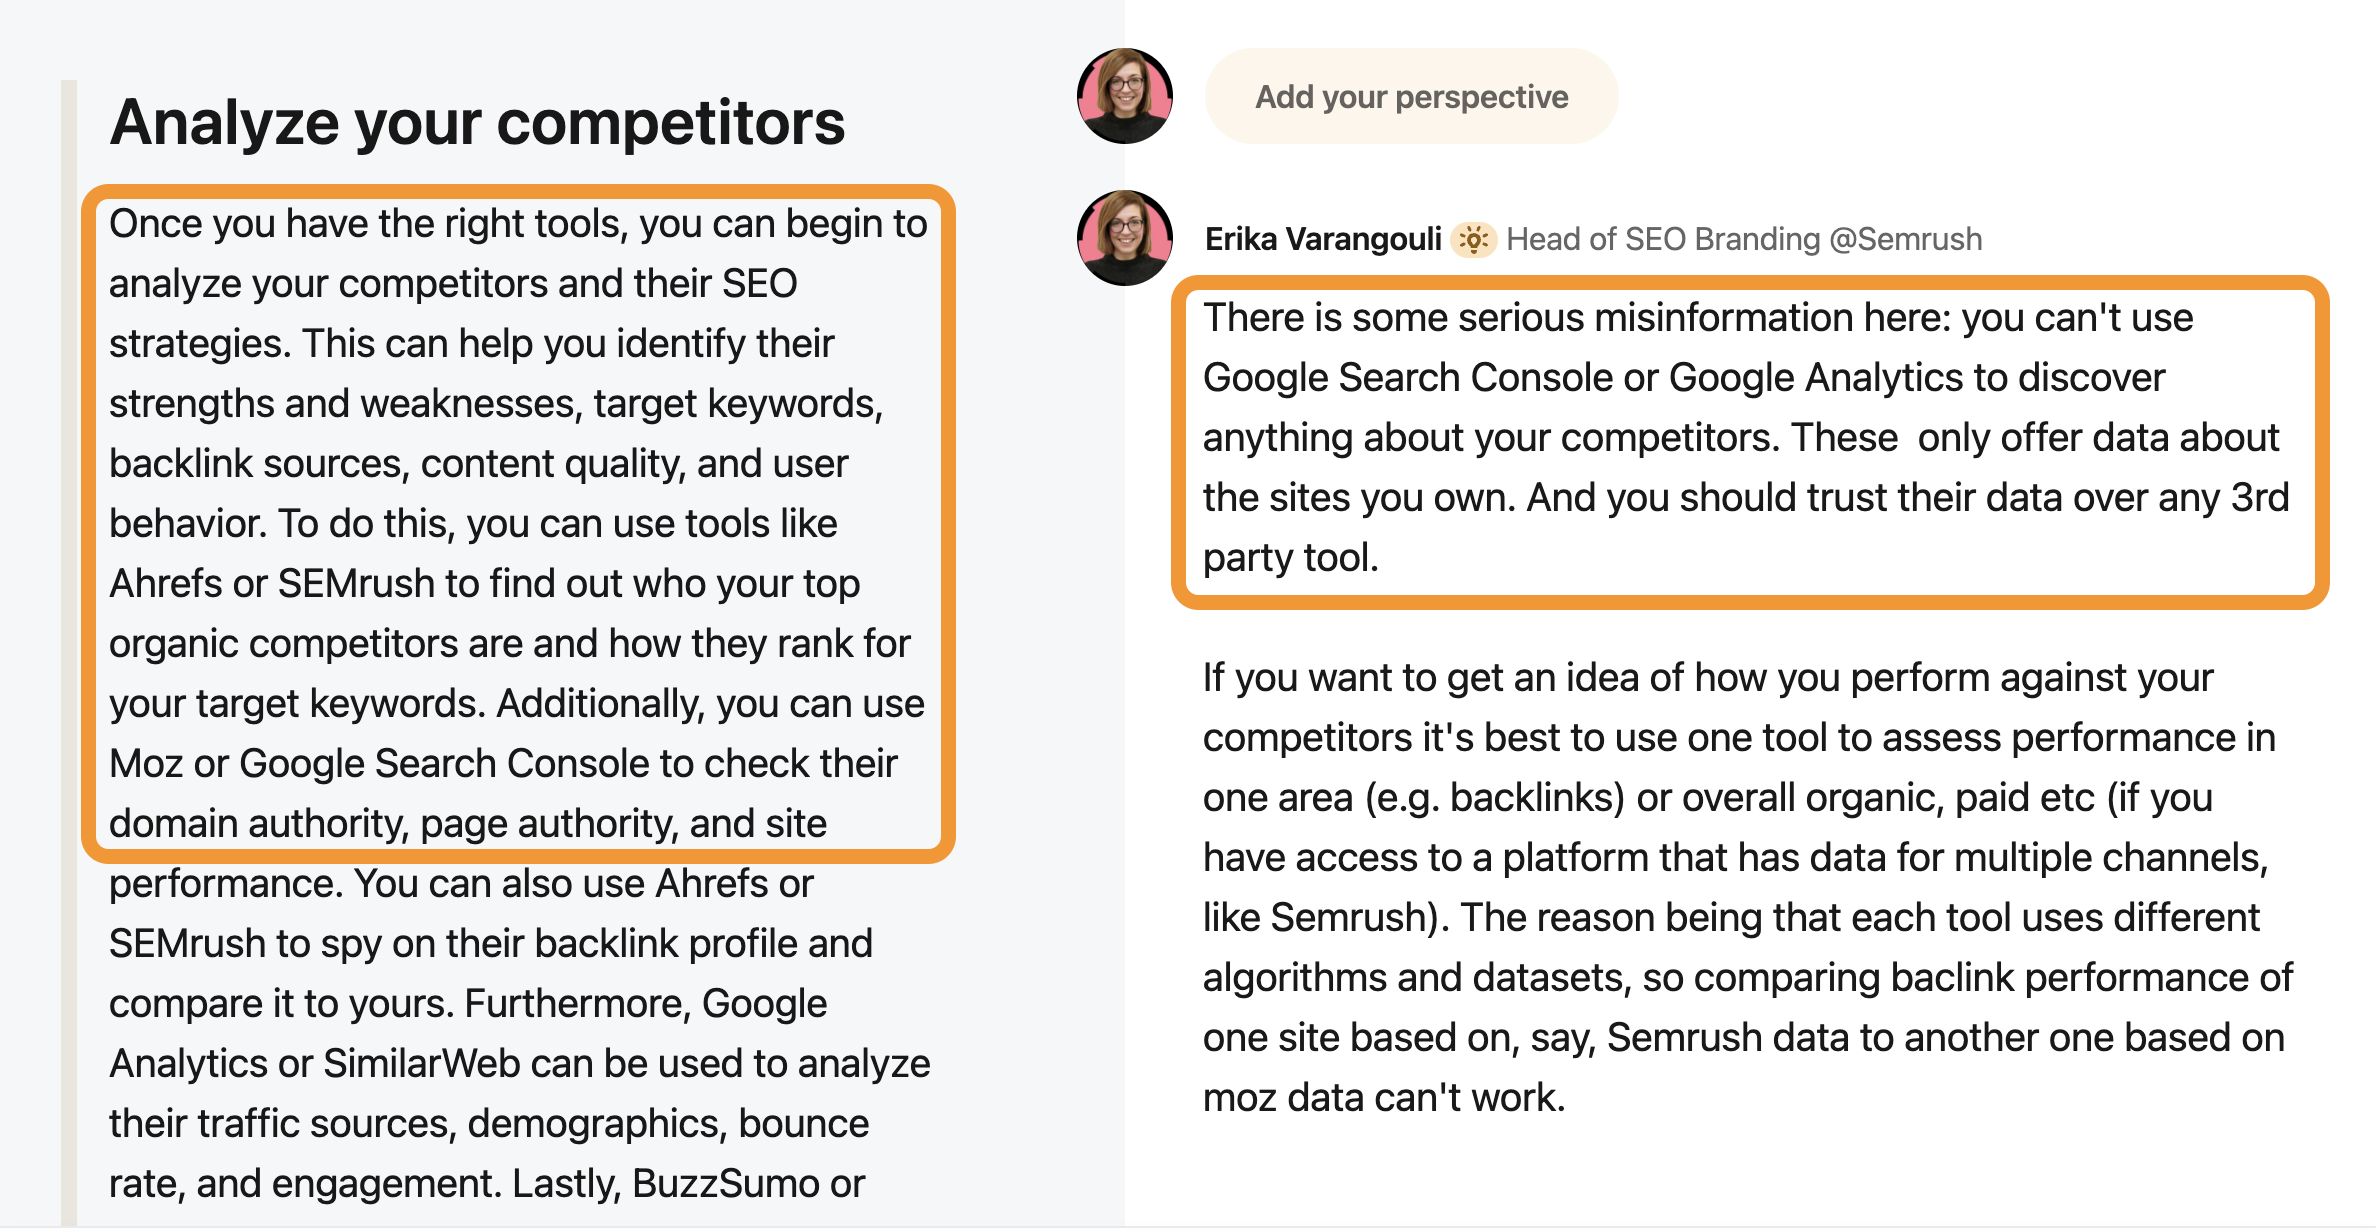Click the lightbulb badge after Erika's name
Image resolution: width=2376 pixels, height=1232 pixels.
[x=1473, y=239]
